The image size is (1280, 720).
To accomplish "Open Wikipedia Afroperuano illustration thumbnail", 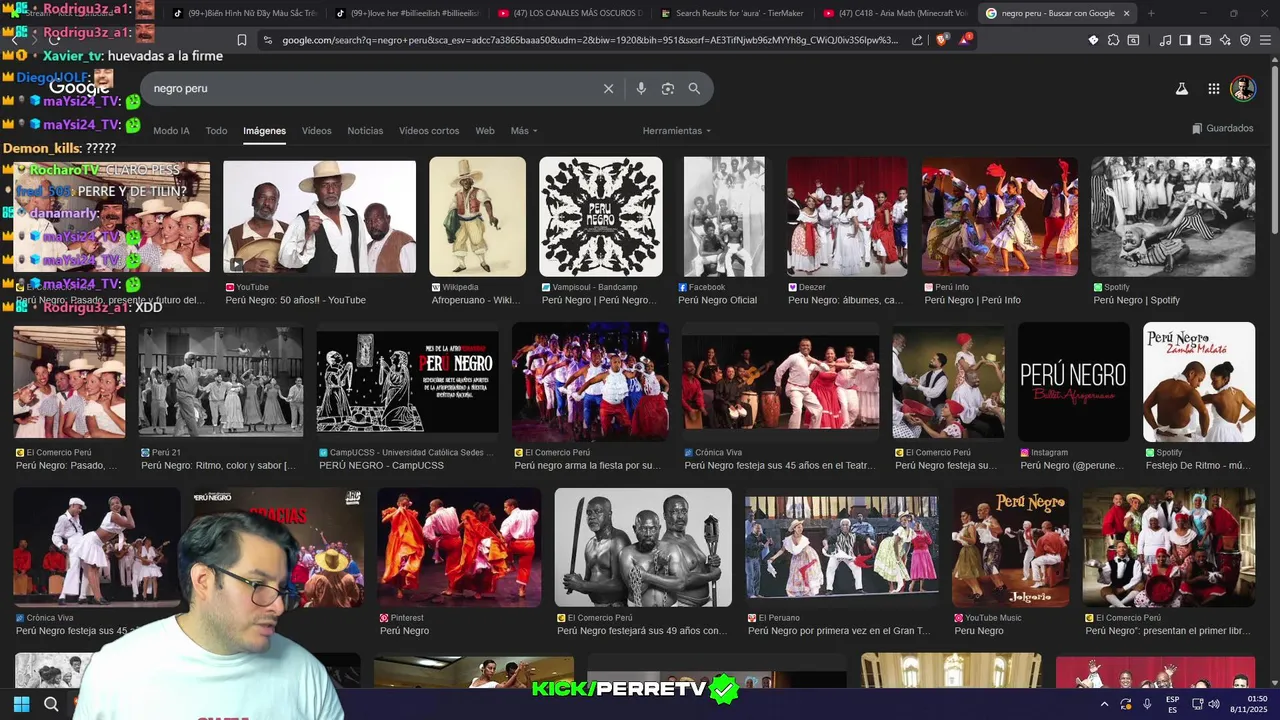I will tap(477, 216).
